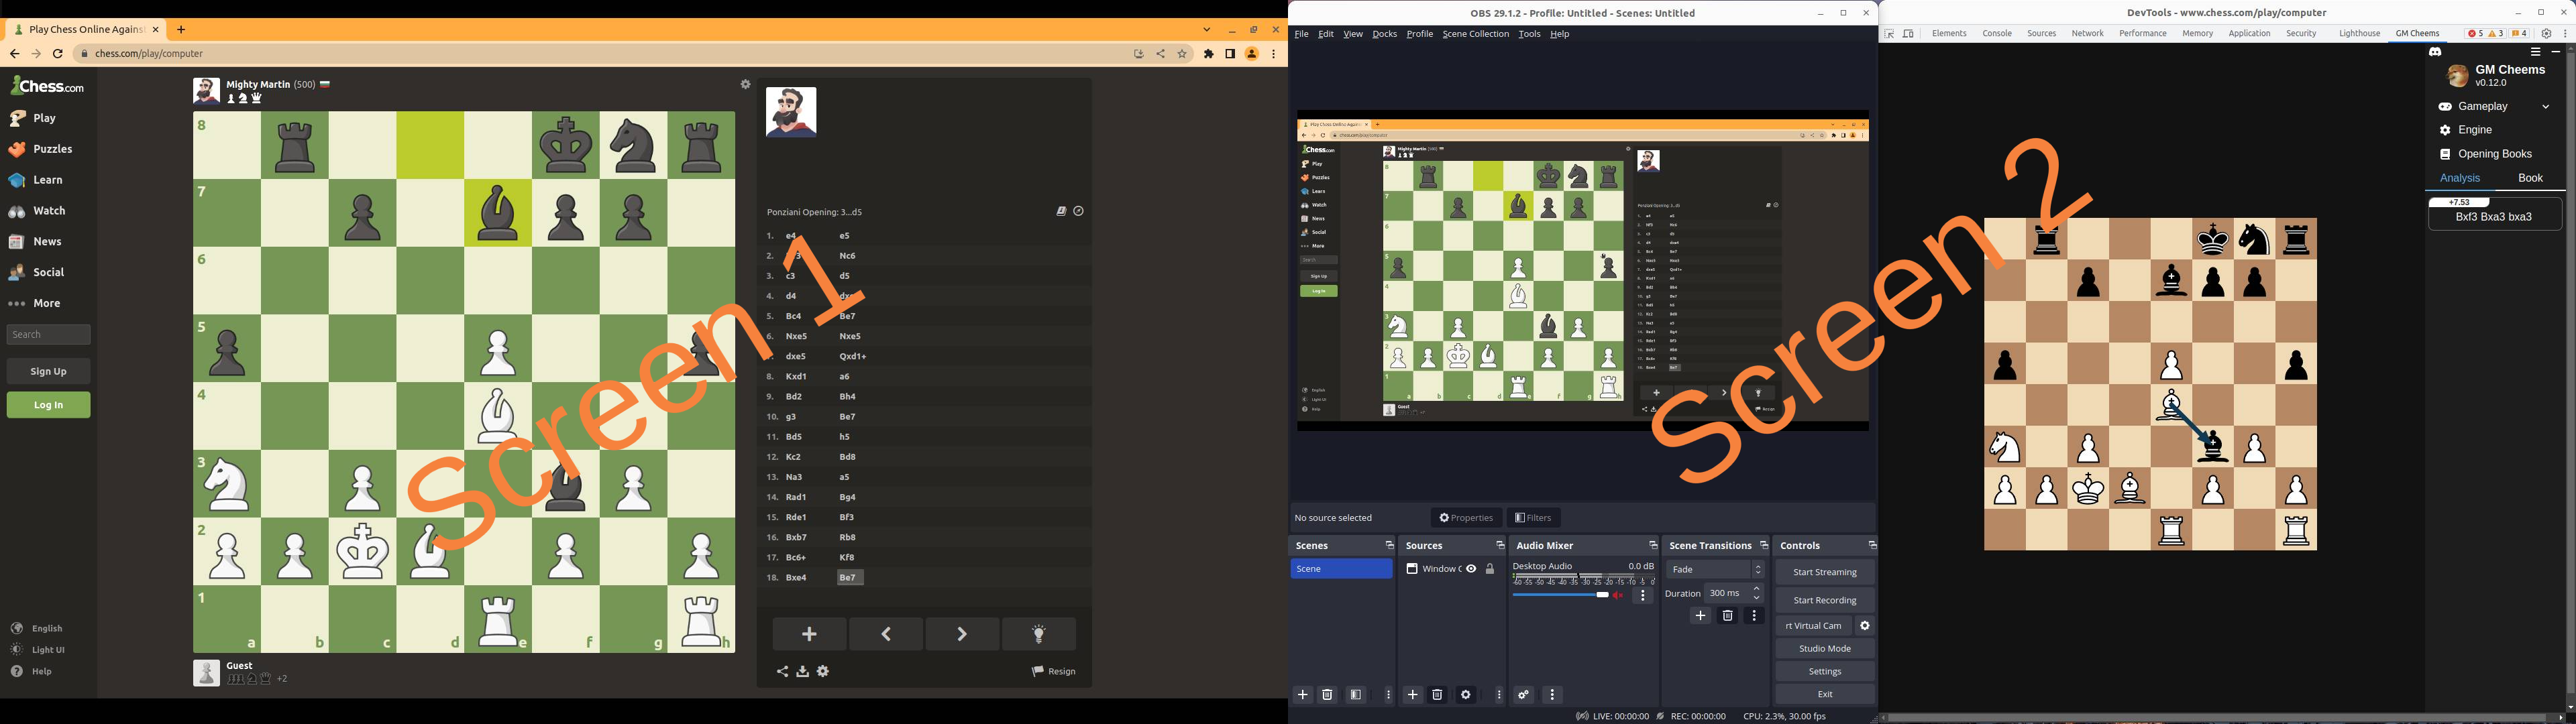
Task: Open GM Cheems hamburger menu
Action: click(2535, 52)
